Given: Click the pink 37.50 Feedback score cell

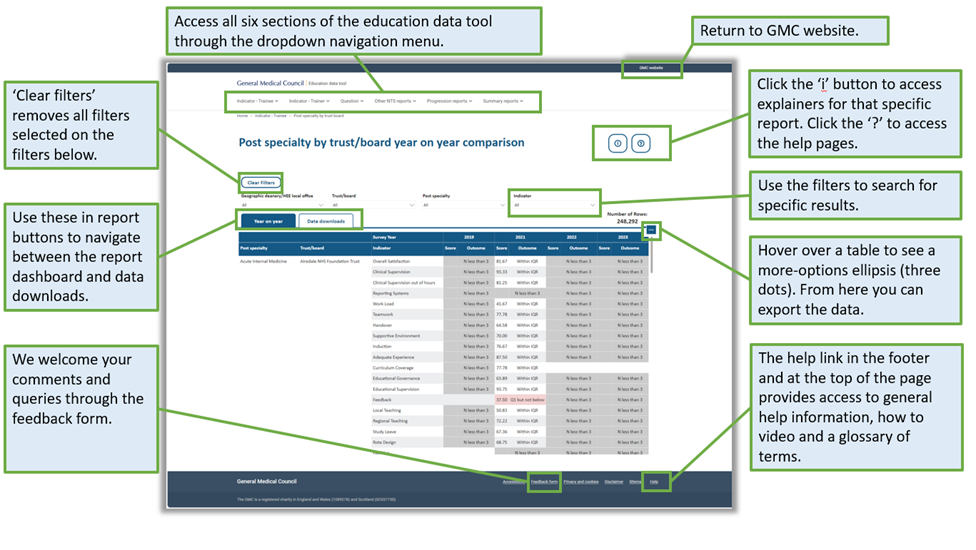Looking at the screenshot, I should 502,399.
